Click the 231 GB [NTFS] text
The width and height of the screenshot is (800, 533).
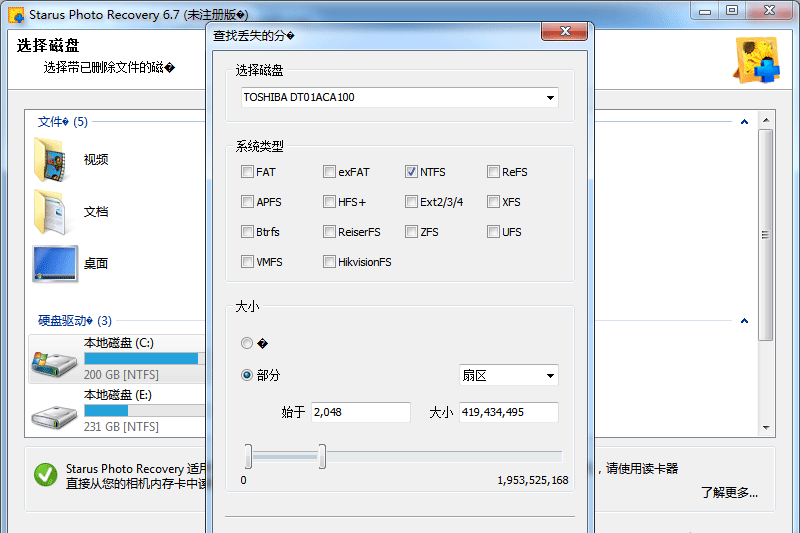point(121,427)
